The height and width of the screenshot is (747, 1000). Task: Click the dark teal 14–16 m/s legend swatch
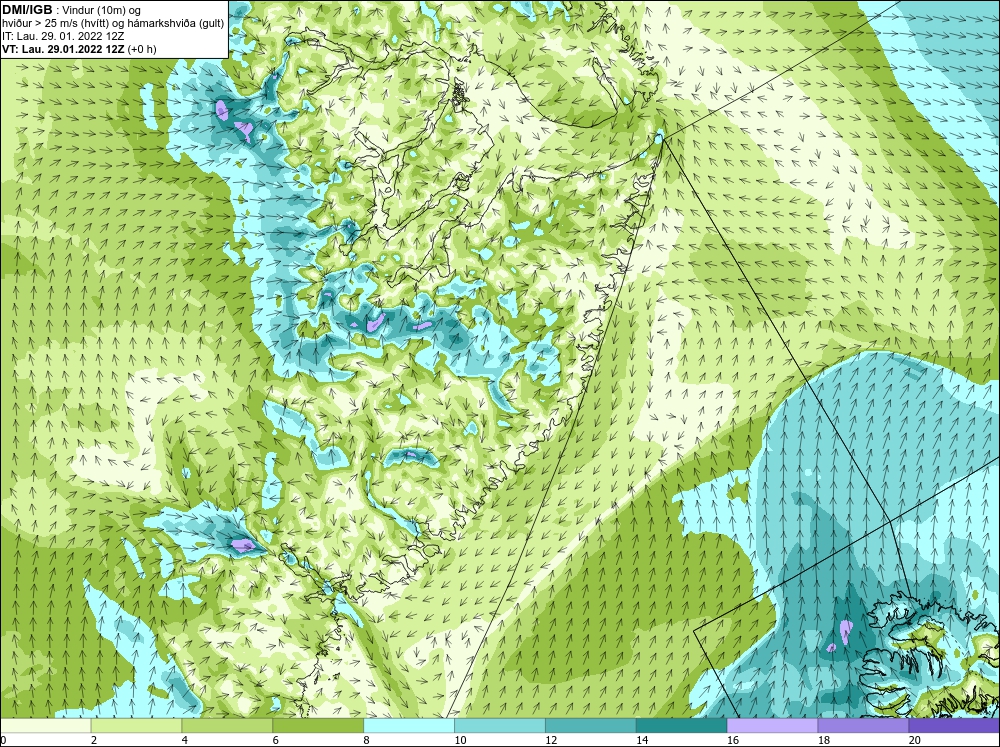681,725
